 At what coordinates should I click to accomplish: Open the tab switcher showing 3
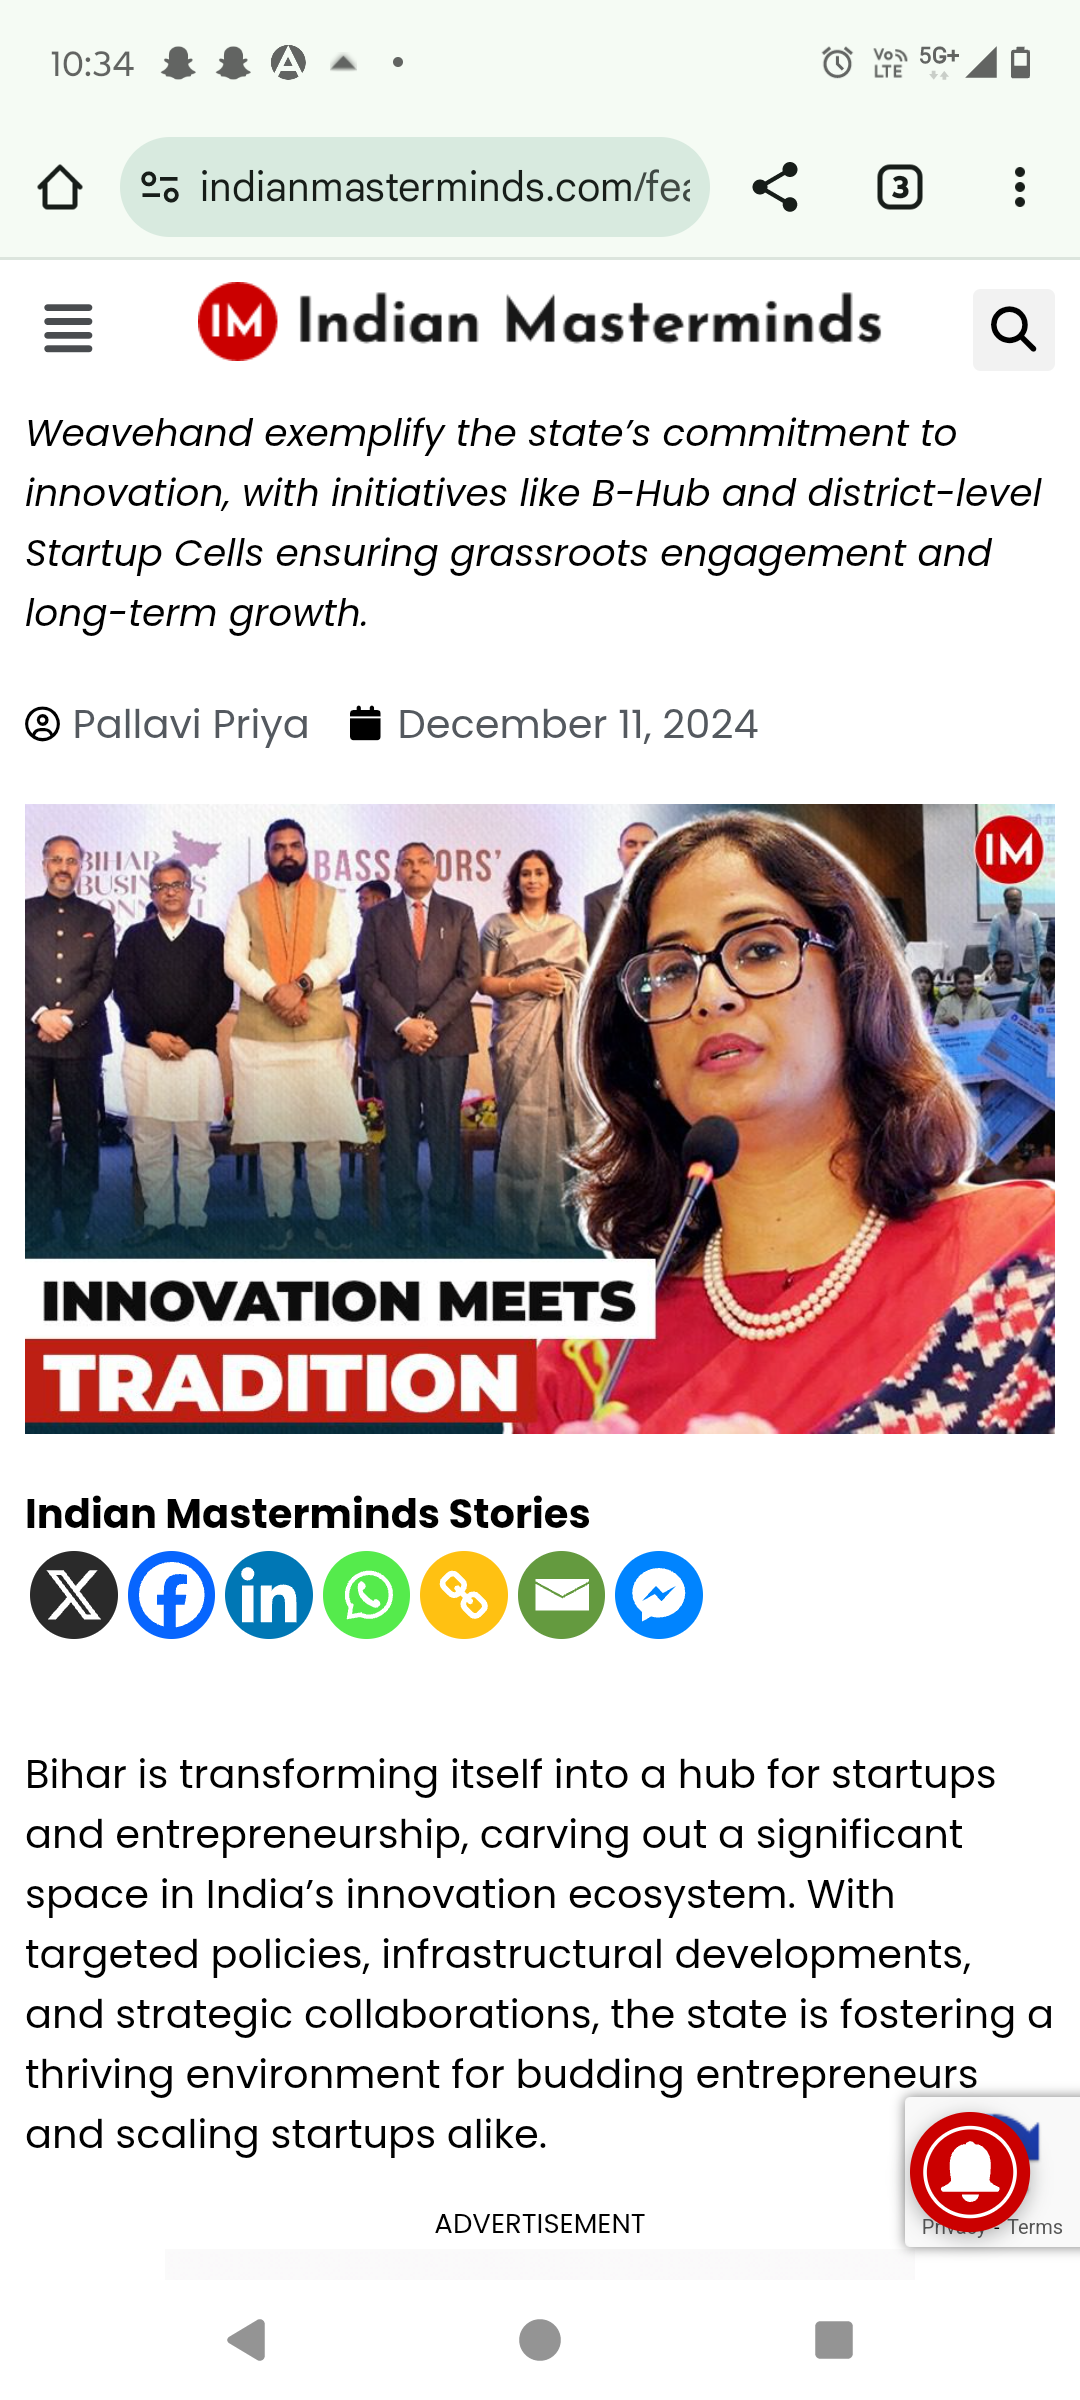[899, 187]
